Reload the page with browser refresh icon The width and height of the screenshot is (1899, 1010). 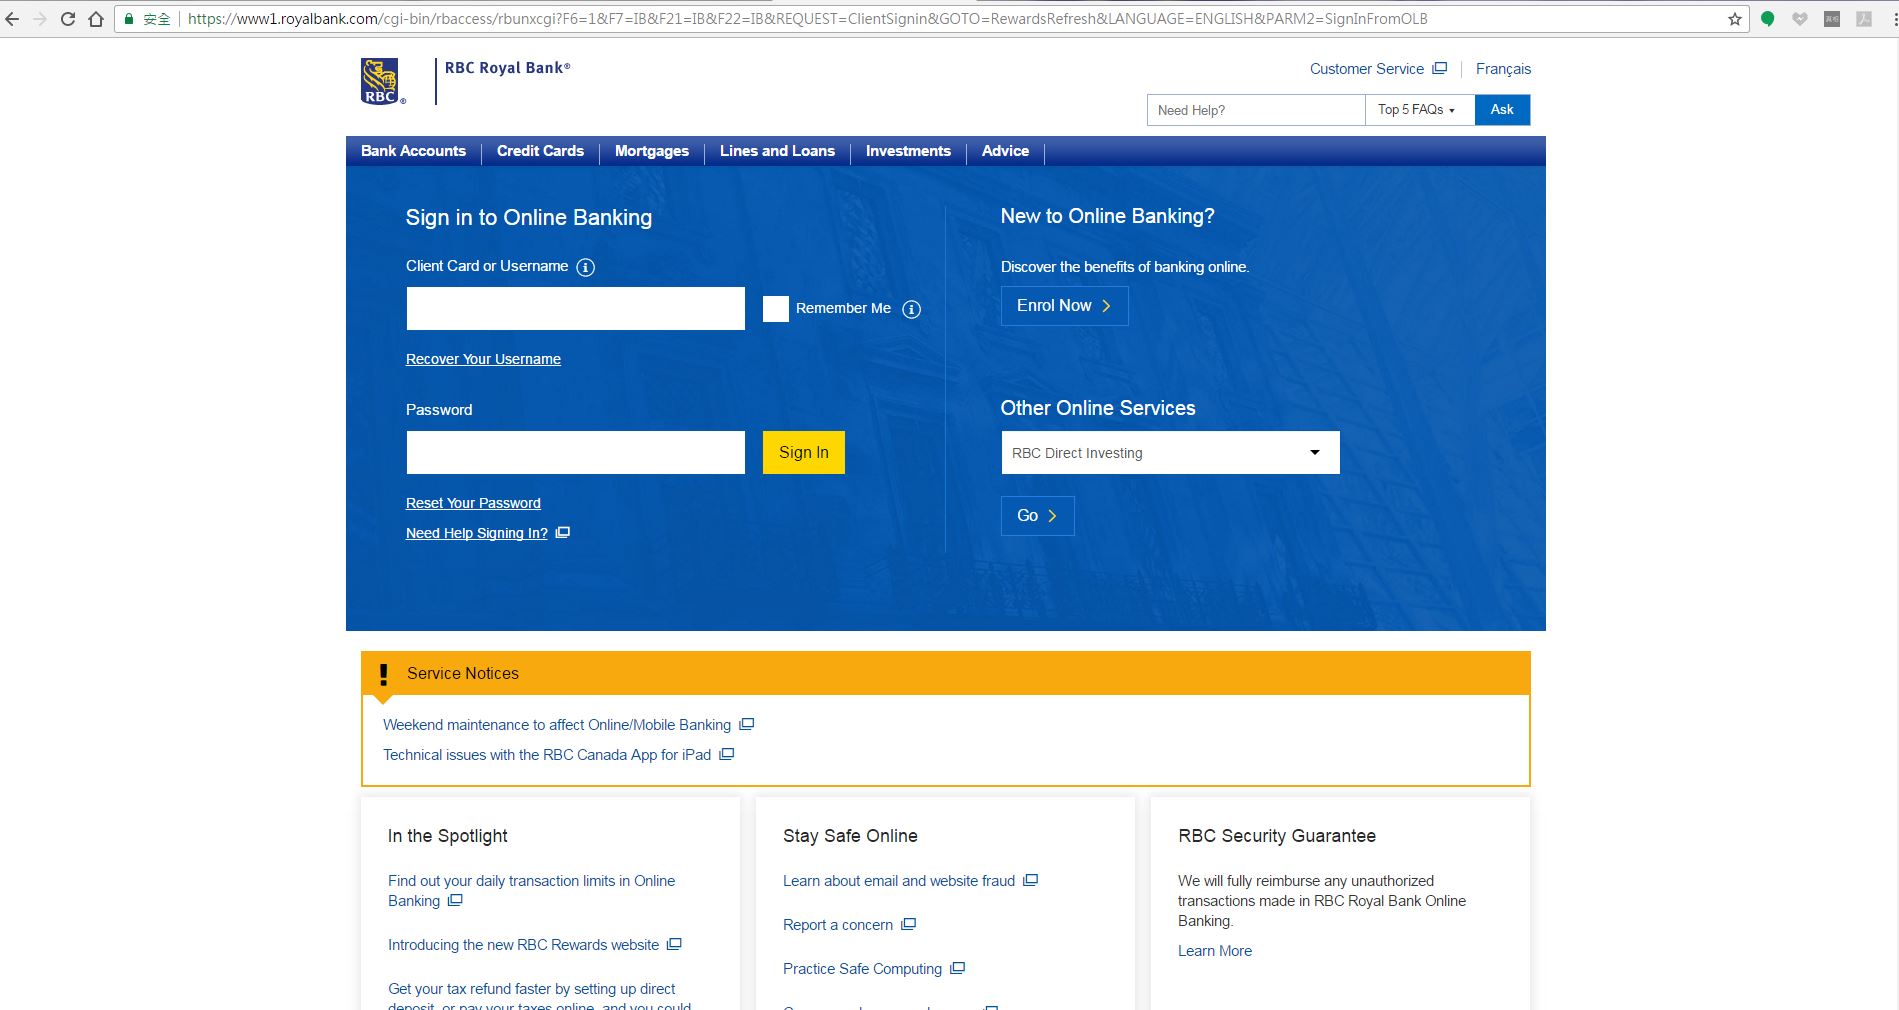click(x=68, y=19)
